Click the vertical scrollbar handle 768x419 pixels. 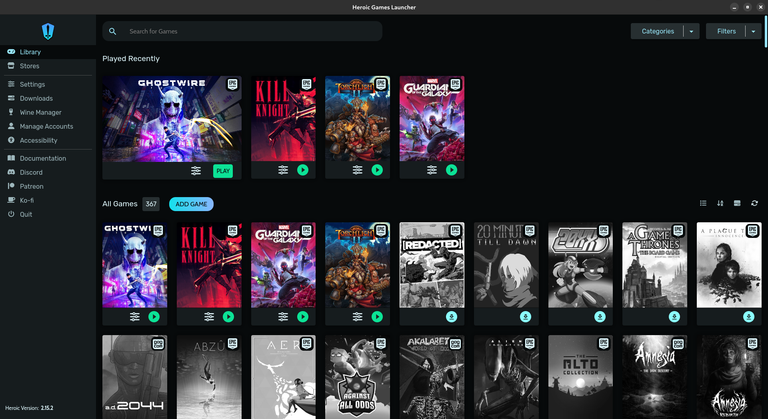[x=766, y=31]
